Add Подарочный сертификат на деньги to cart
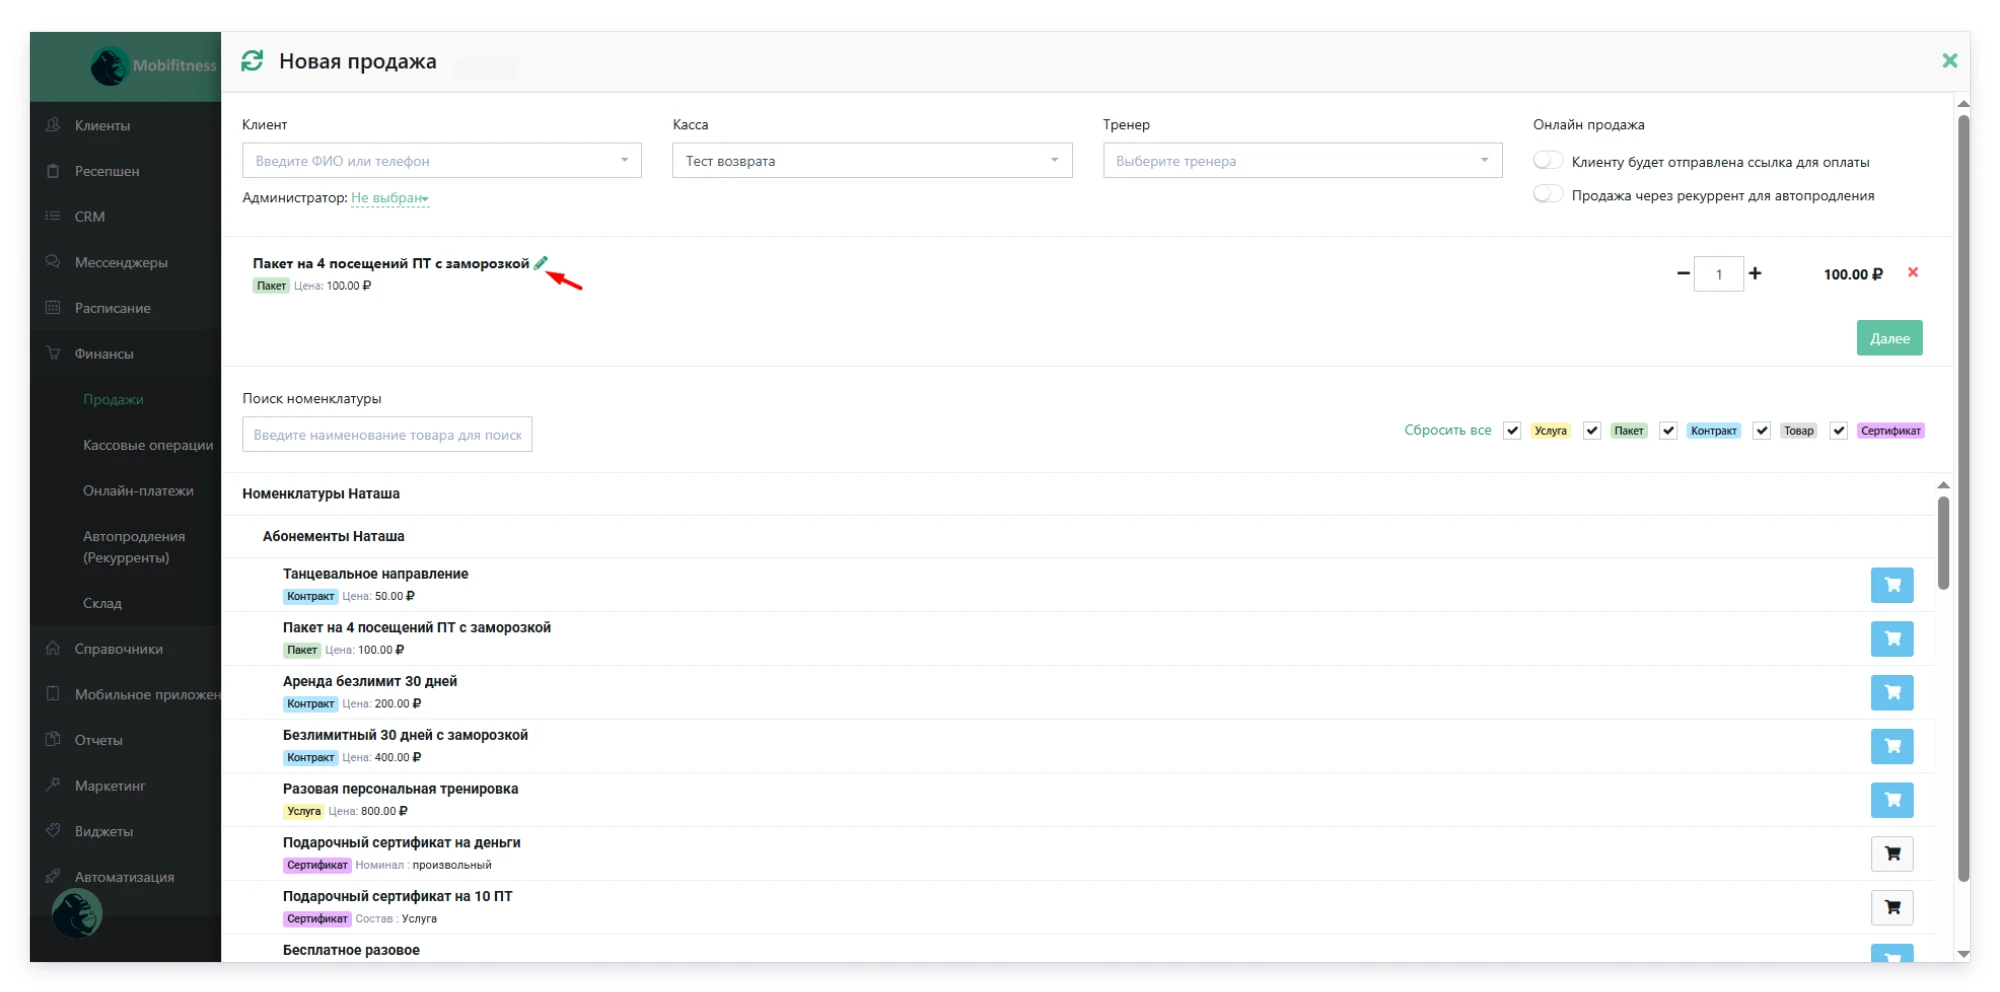 tap(1892, 854)
